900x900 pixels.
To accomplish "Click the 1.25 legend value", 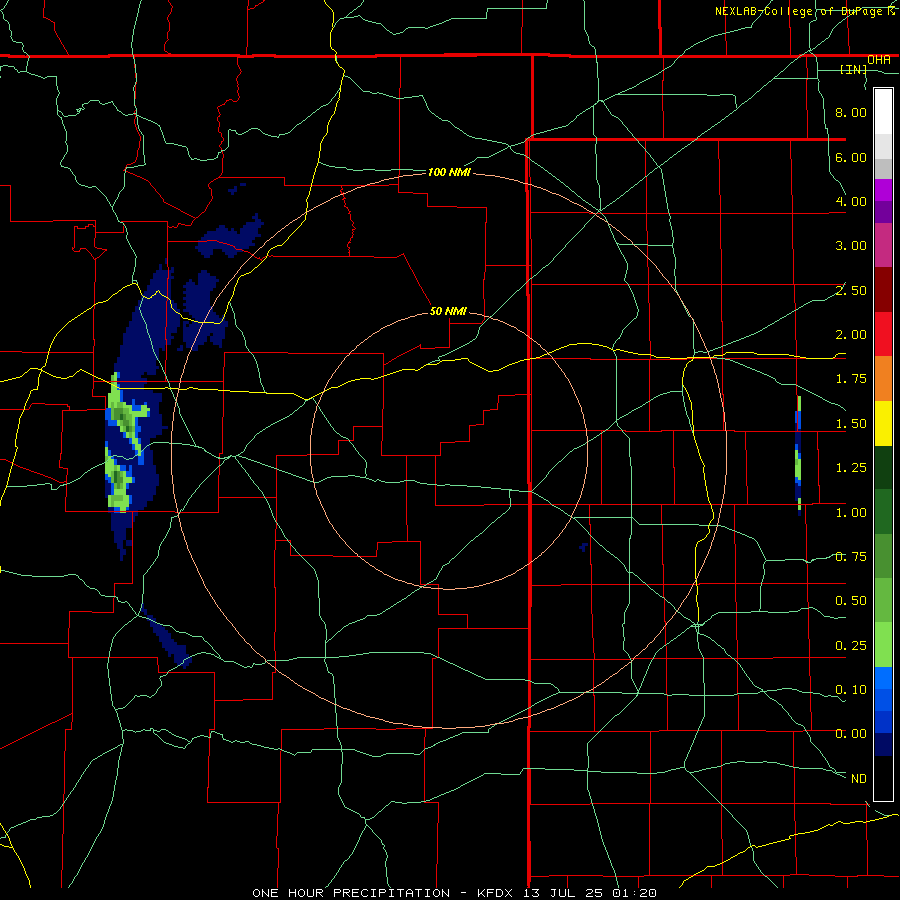I will click(x=851, y=468).
